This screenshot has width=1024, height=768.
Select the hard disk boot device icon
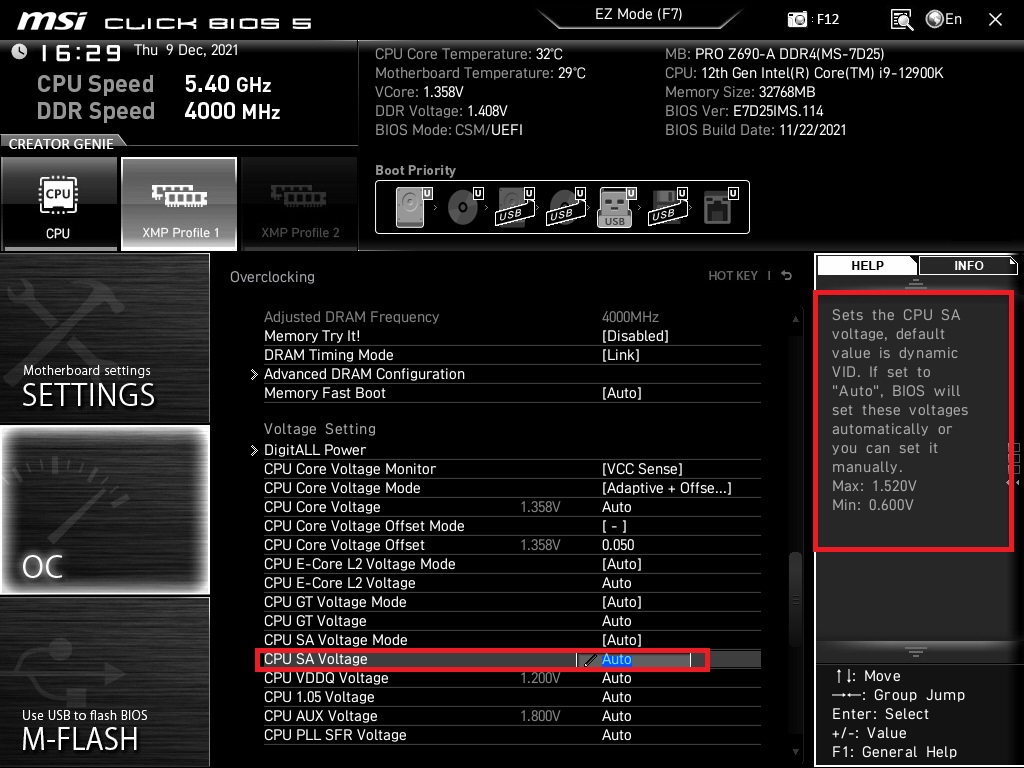coord(414,206)
